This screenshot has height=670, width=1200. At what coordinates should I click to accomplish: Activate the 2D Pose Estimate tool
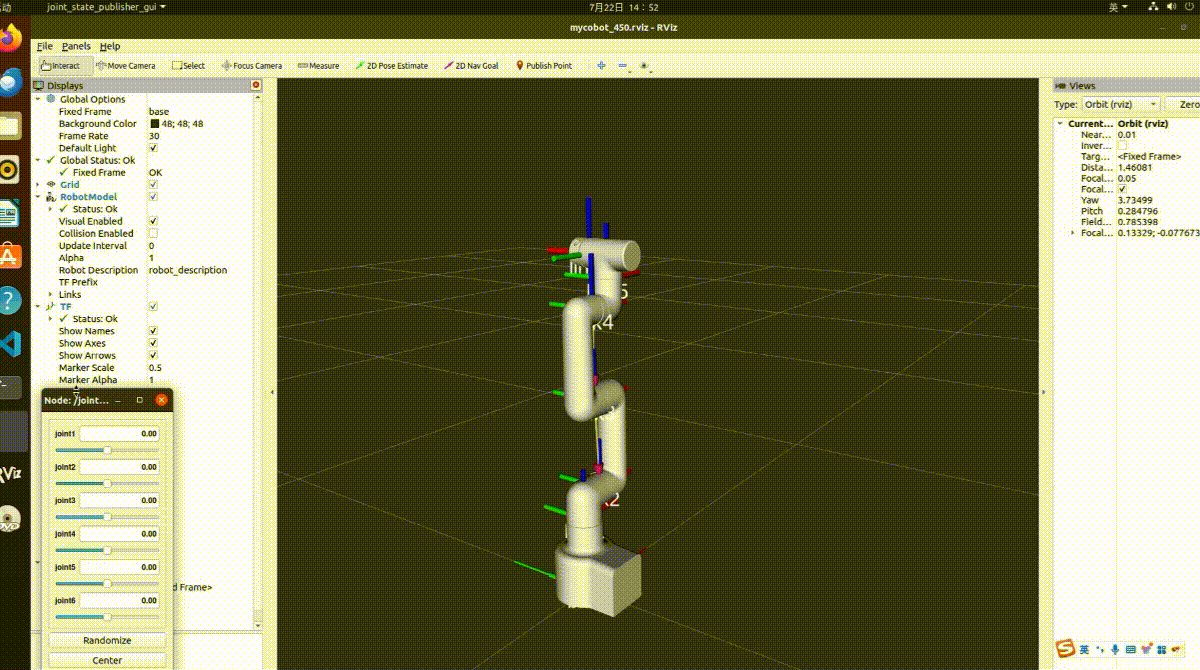point(390,65)
